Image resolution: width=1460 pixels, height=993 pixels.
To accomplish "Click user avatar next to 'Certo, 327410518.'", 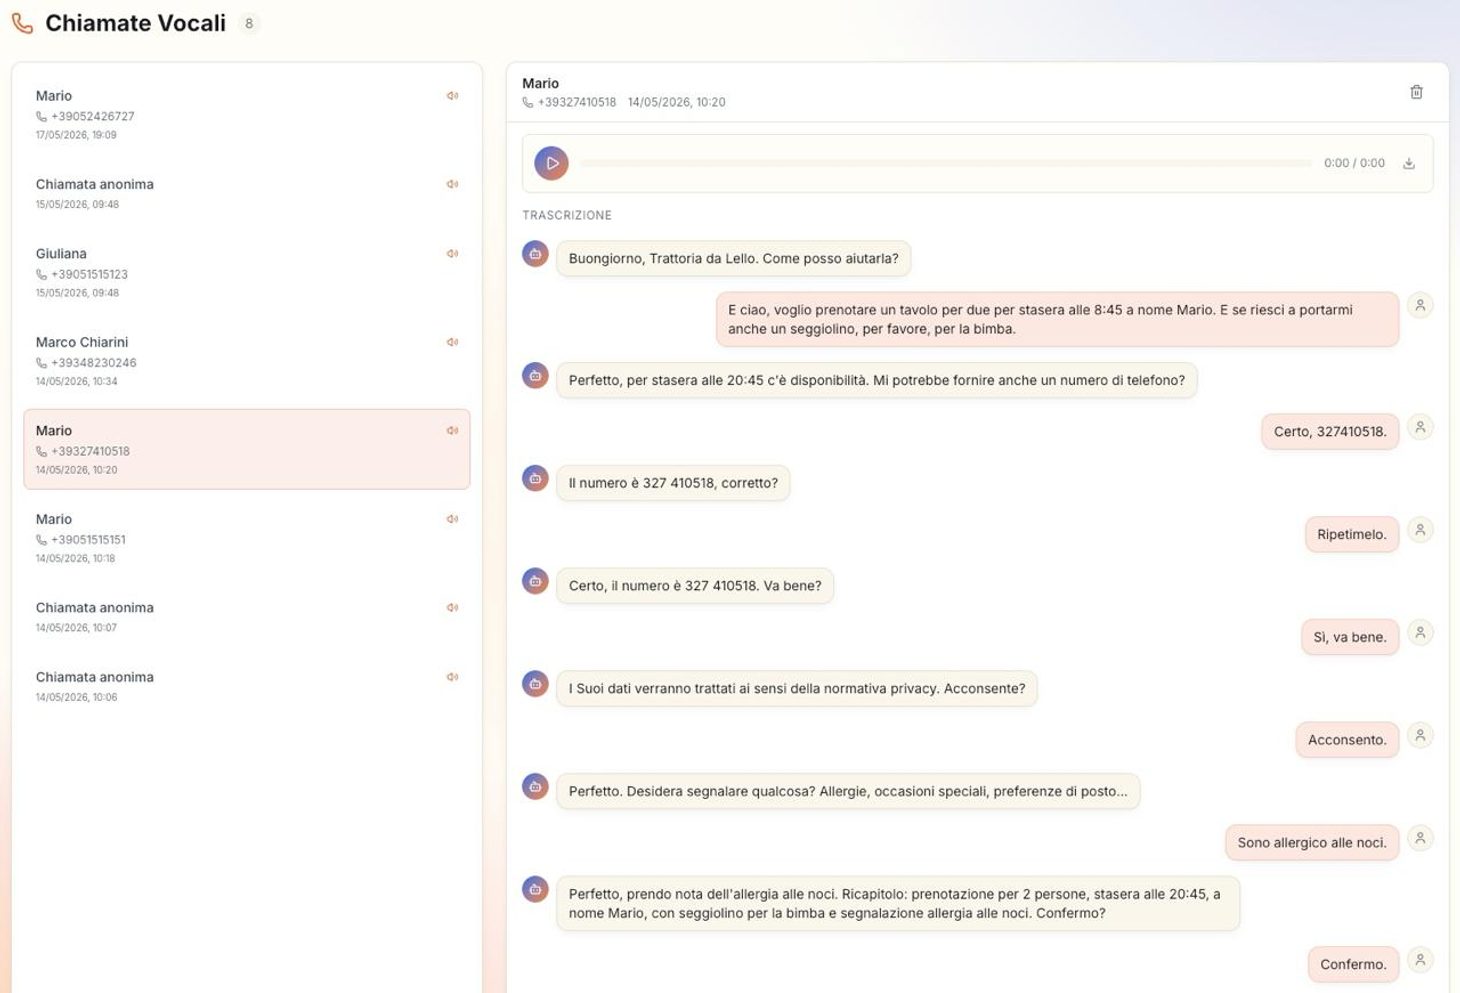I will (x=1420, y=427).
